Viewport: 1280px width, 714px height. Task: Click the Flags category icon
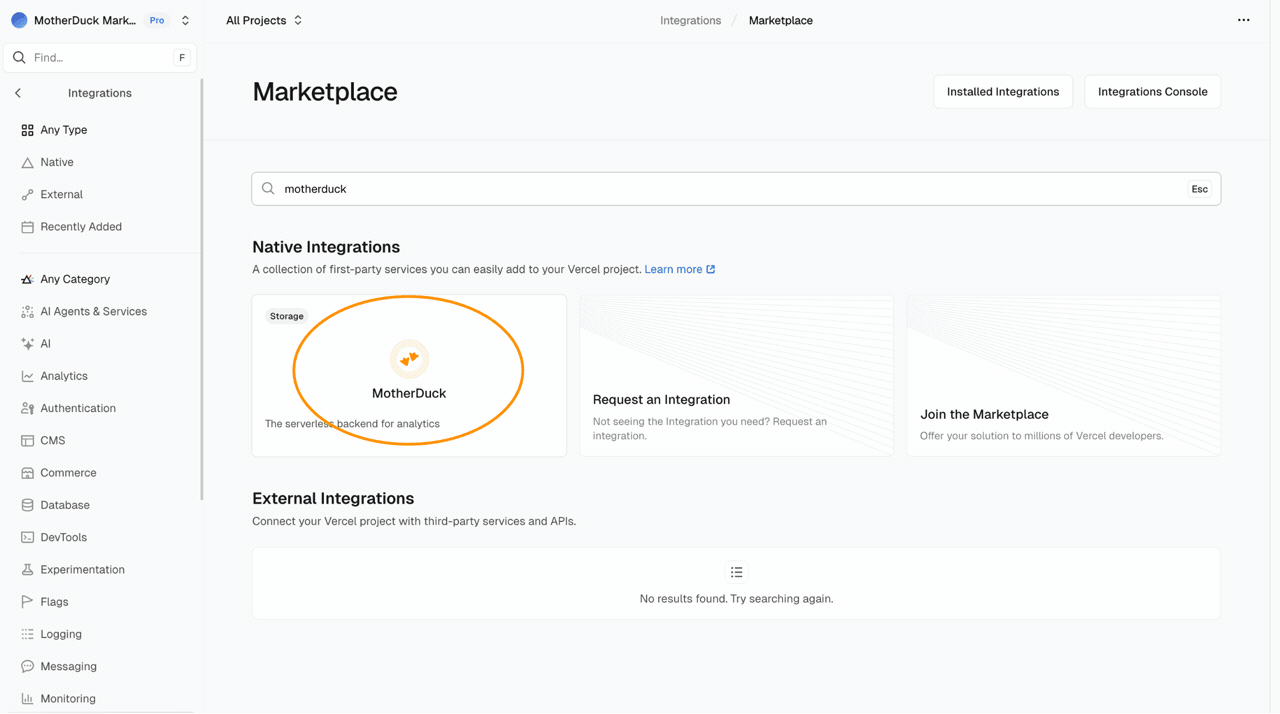point(26,601)
